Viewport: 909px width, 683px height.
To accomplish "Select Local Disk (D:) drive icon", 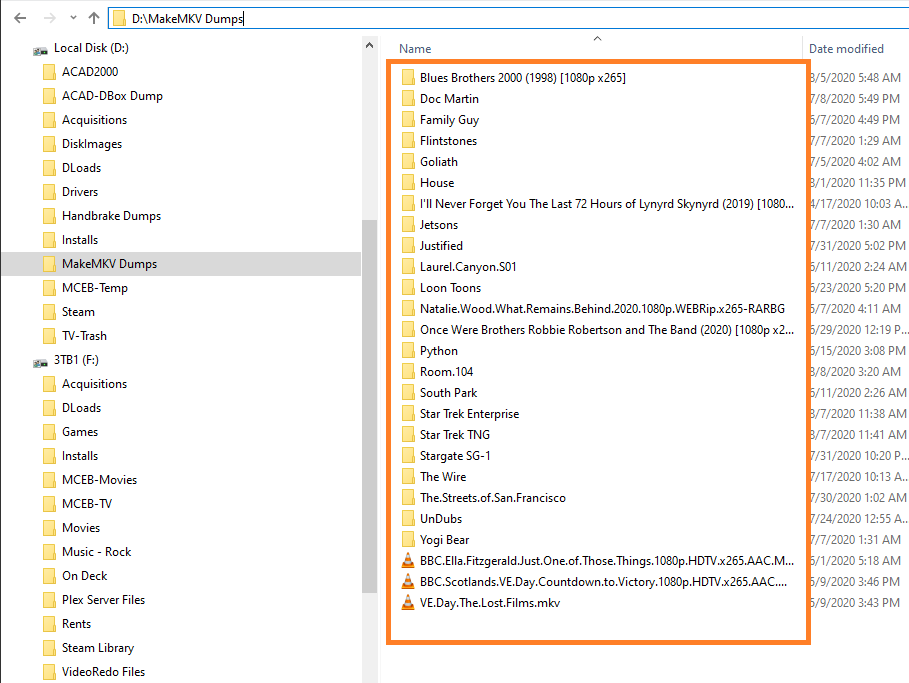I will coord(40,50).
